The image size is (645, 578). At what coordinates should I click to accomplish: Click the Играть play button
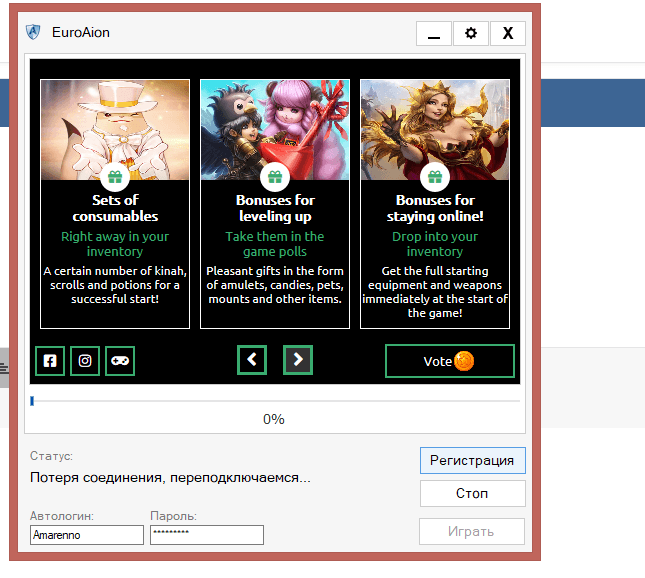tap(472, 531)
